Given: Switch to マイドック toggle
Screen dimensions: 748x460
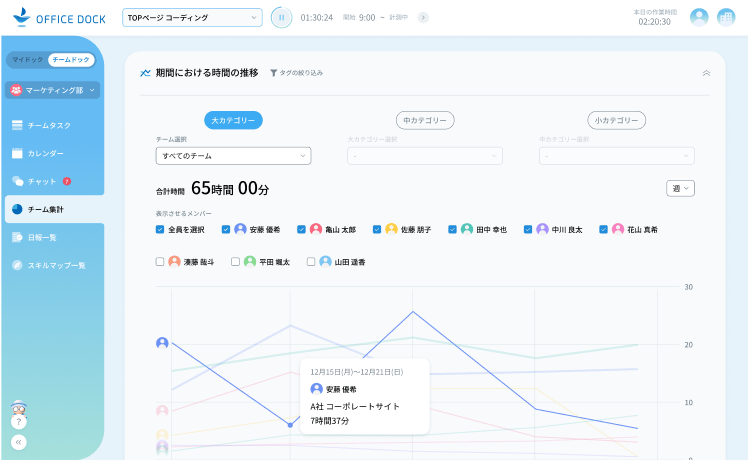Looking at the screenshot, I should coord(28,60).
